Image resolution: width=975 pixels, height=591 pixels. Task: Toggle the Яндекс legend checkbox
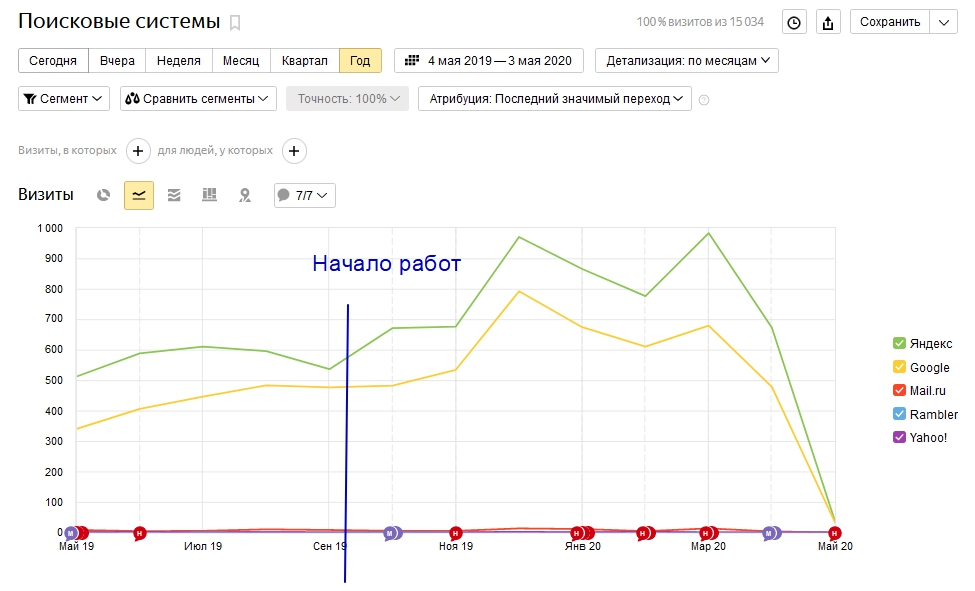(899, 343)
